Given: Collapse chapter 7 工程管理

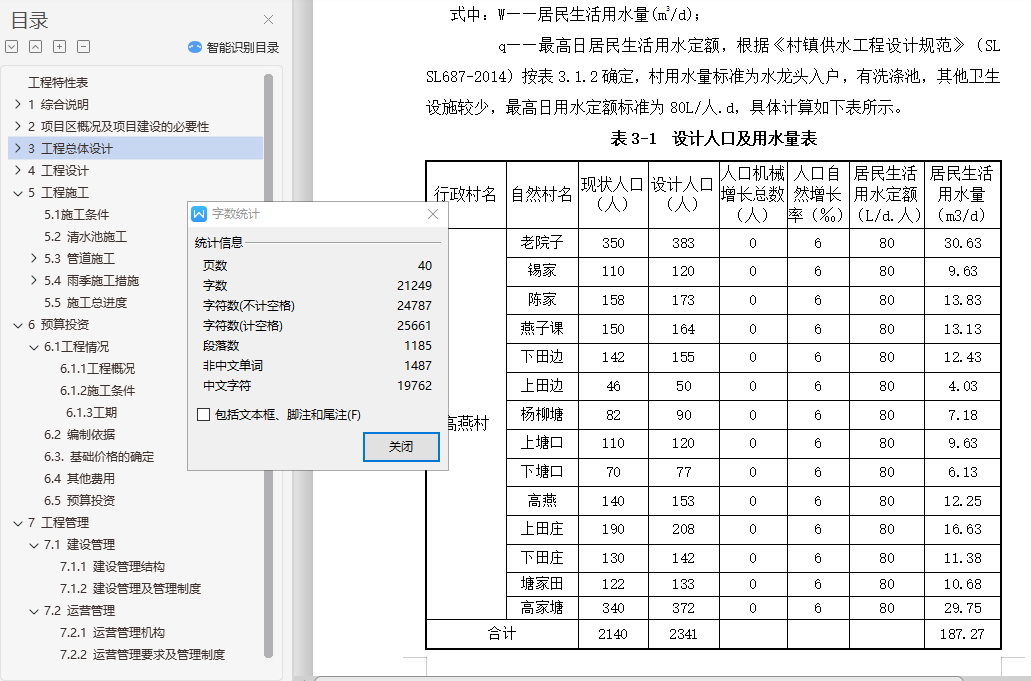Looking at the screenshot, I should click(x=18, y=523).
